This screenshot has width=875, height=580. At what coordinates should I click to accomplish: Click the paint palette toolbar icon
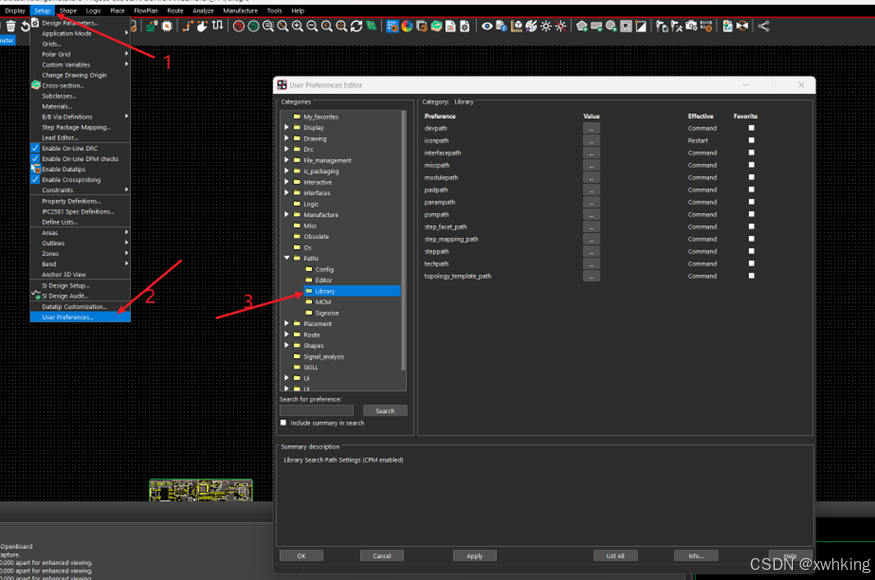(531, 26)
